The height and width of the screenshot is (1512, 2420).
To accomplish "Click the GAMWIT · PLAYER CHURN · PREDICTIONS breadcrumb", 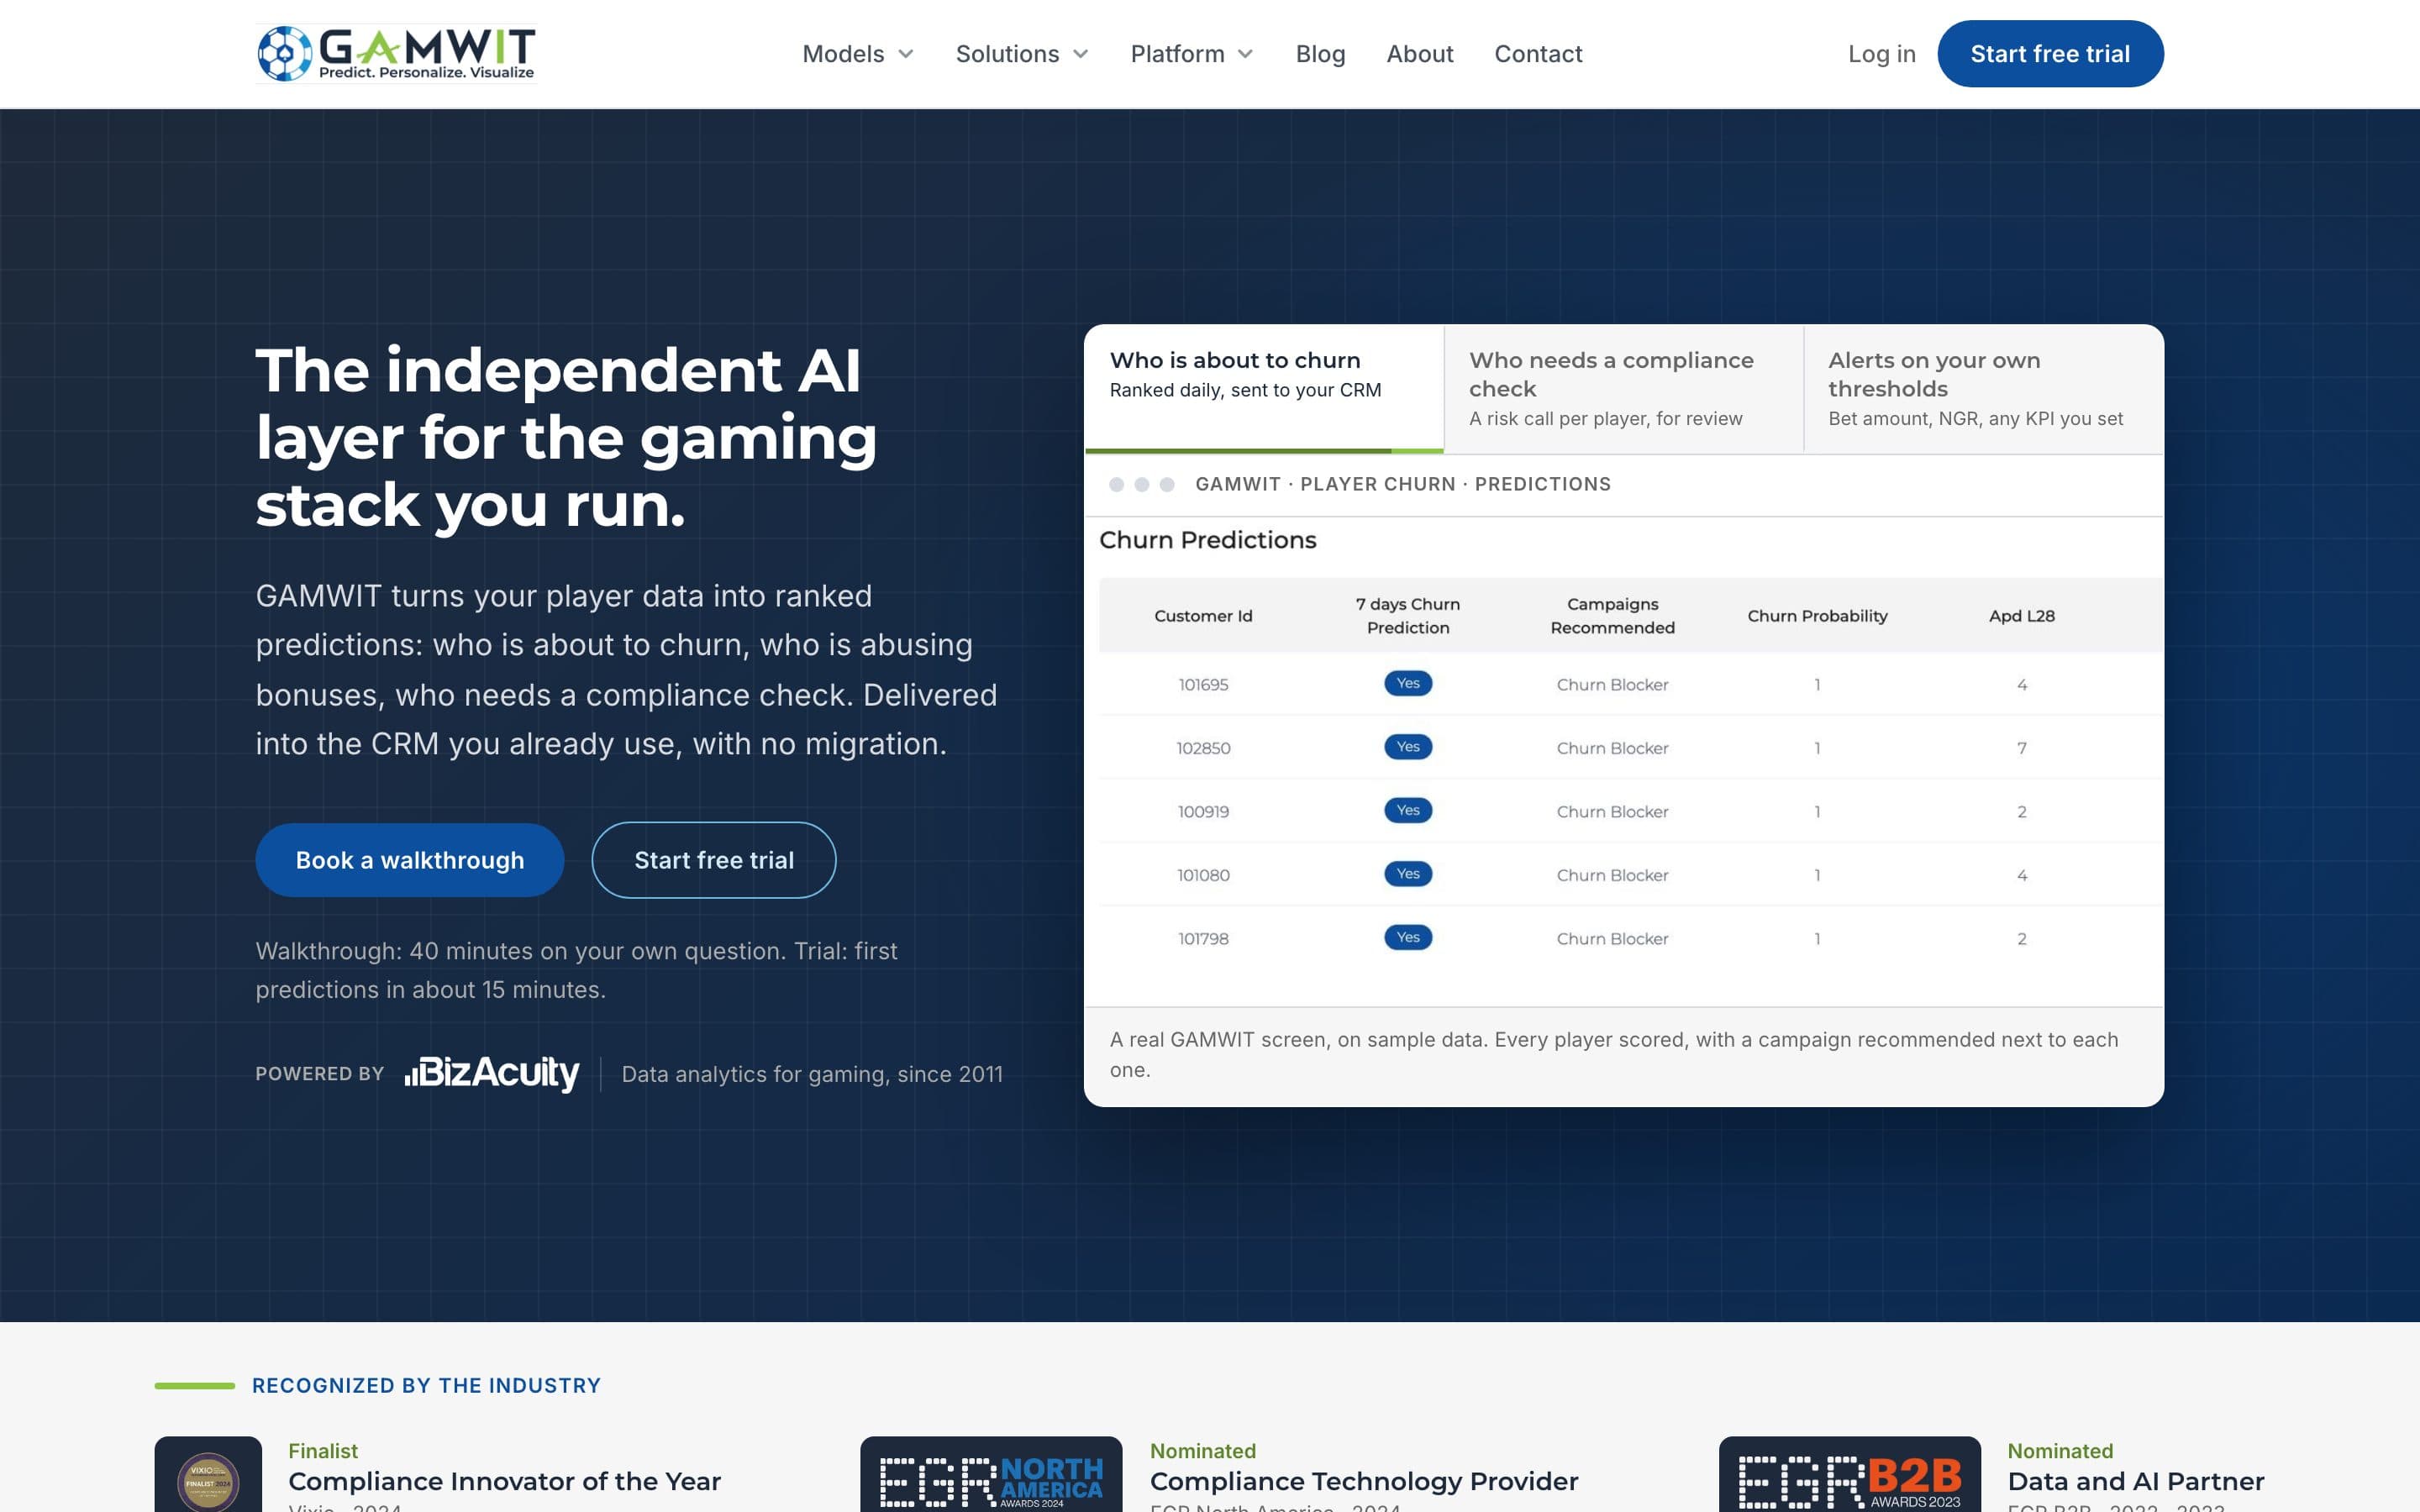I will click(x=1402, y=484).
